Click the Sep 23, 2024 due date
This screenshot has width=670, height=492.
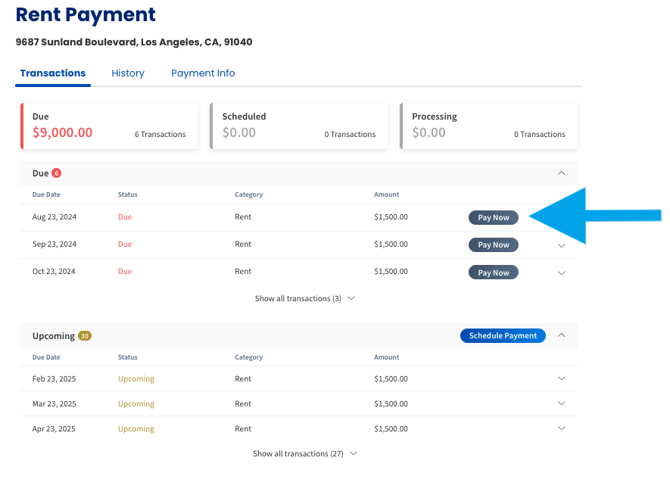(54, 244)
